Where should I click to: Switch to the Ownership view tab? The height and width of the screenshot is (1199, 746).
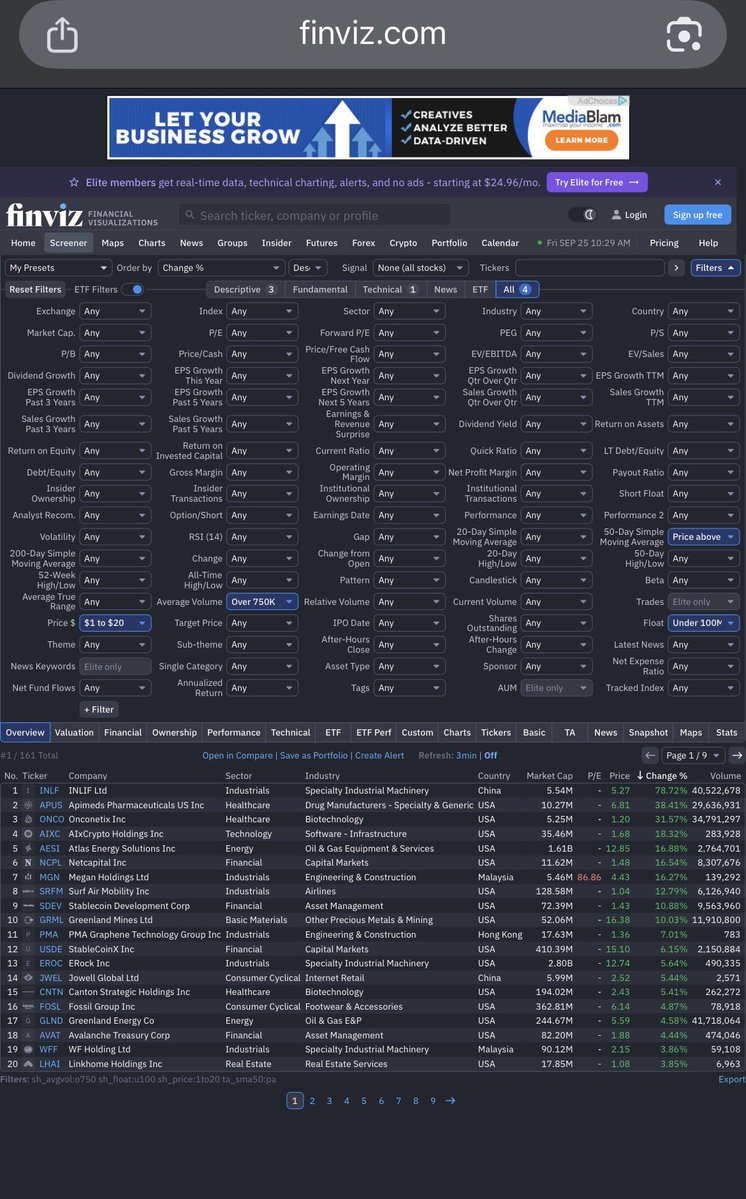pos(174,733)
